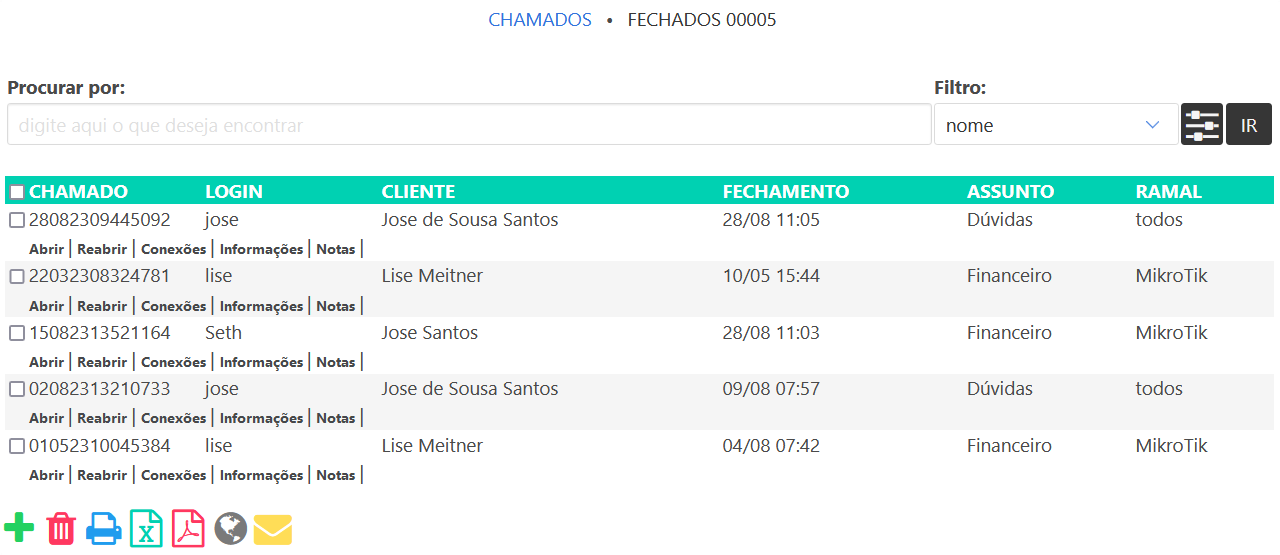Check the box for ticket 28082309445092
The height and width of the screenshot is (555, 1280).
pos(17,220)
